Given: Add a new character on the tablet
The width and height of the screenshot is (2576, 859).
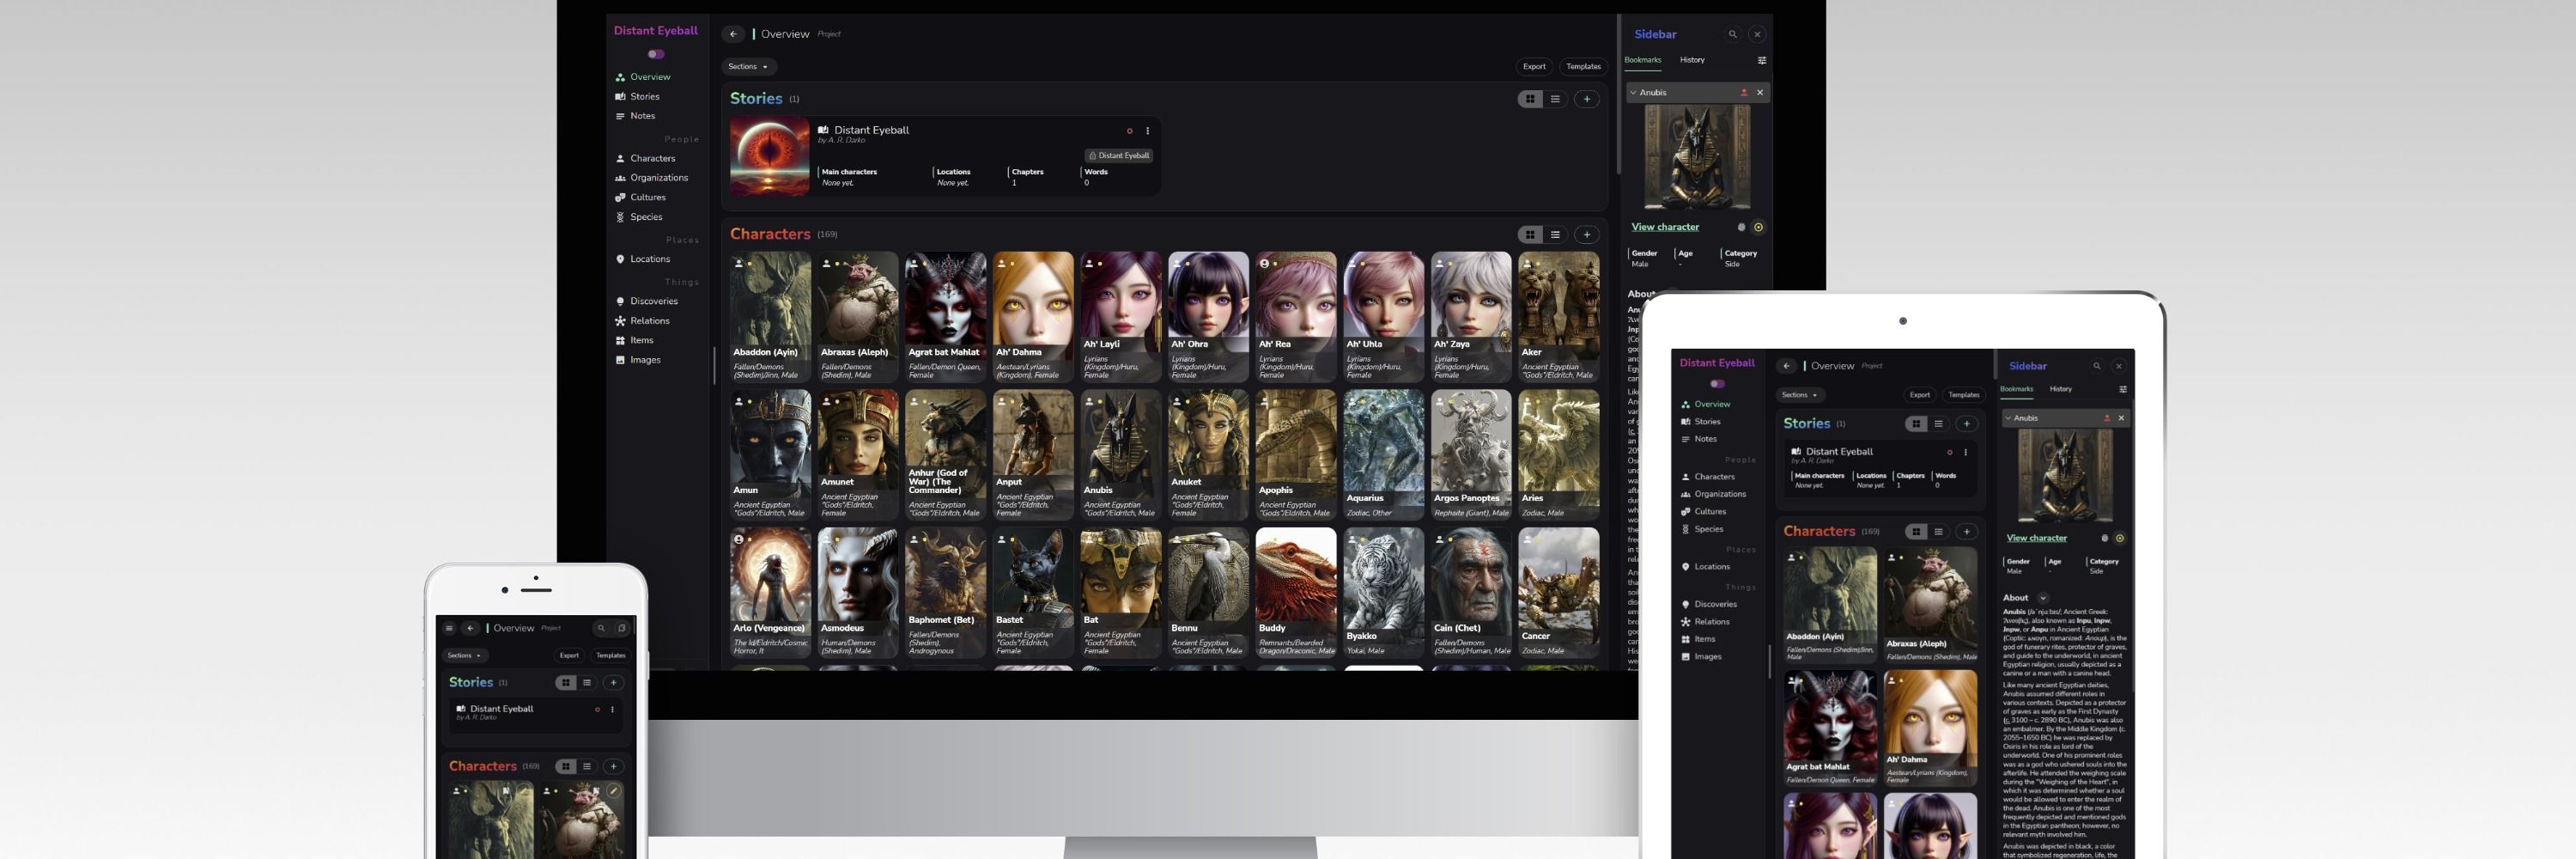Looking at the screenshot, I should (x=1967, y=532).
